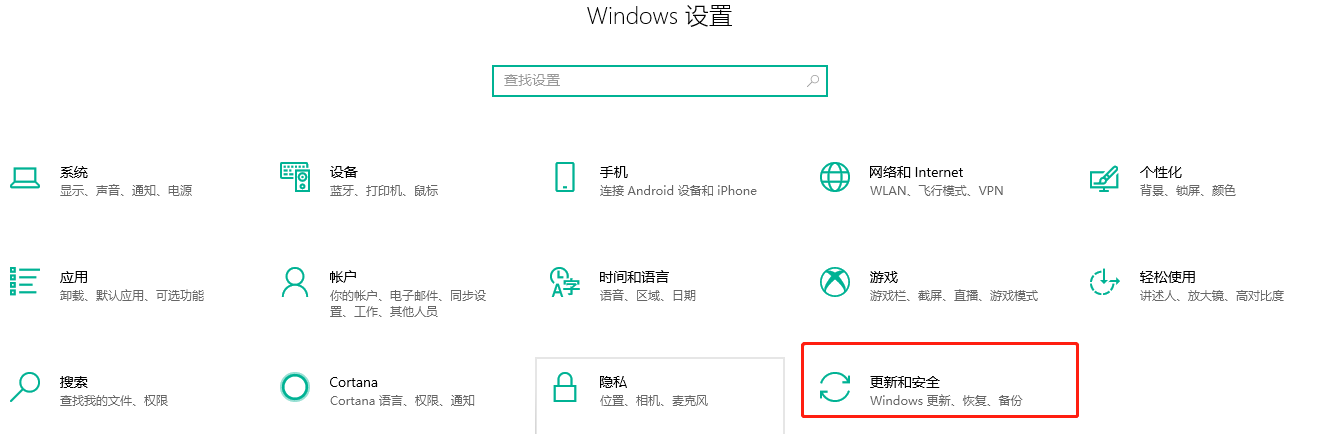
Task: Select the 游戏 Xbox icon
Action: tap(834, 282)
